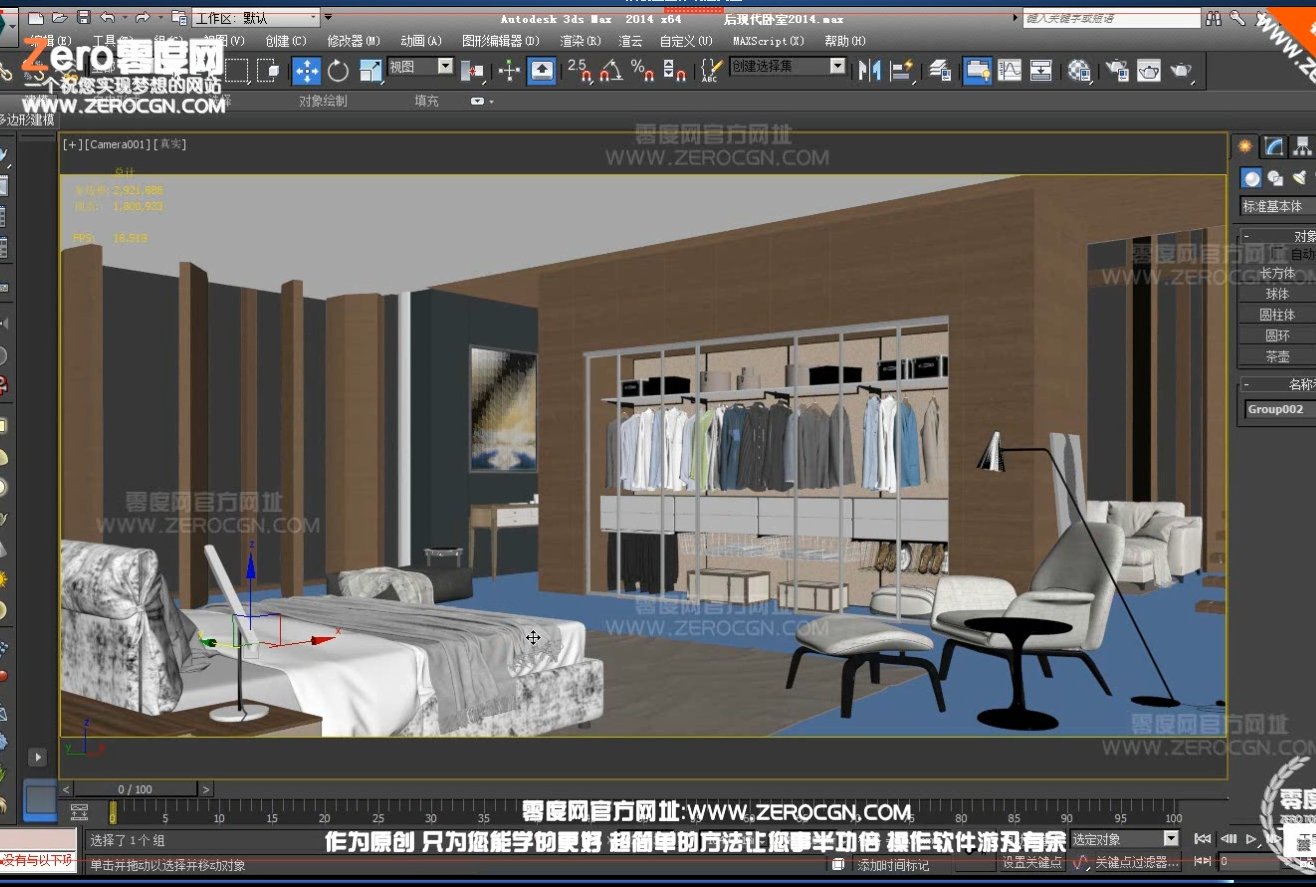Open the Curve Editor icon
Viewport: 1316px width, 887px height.
click(x=1010, y=70)
